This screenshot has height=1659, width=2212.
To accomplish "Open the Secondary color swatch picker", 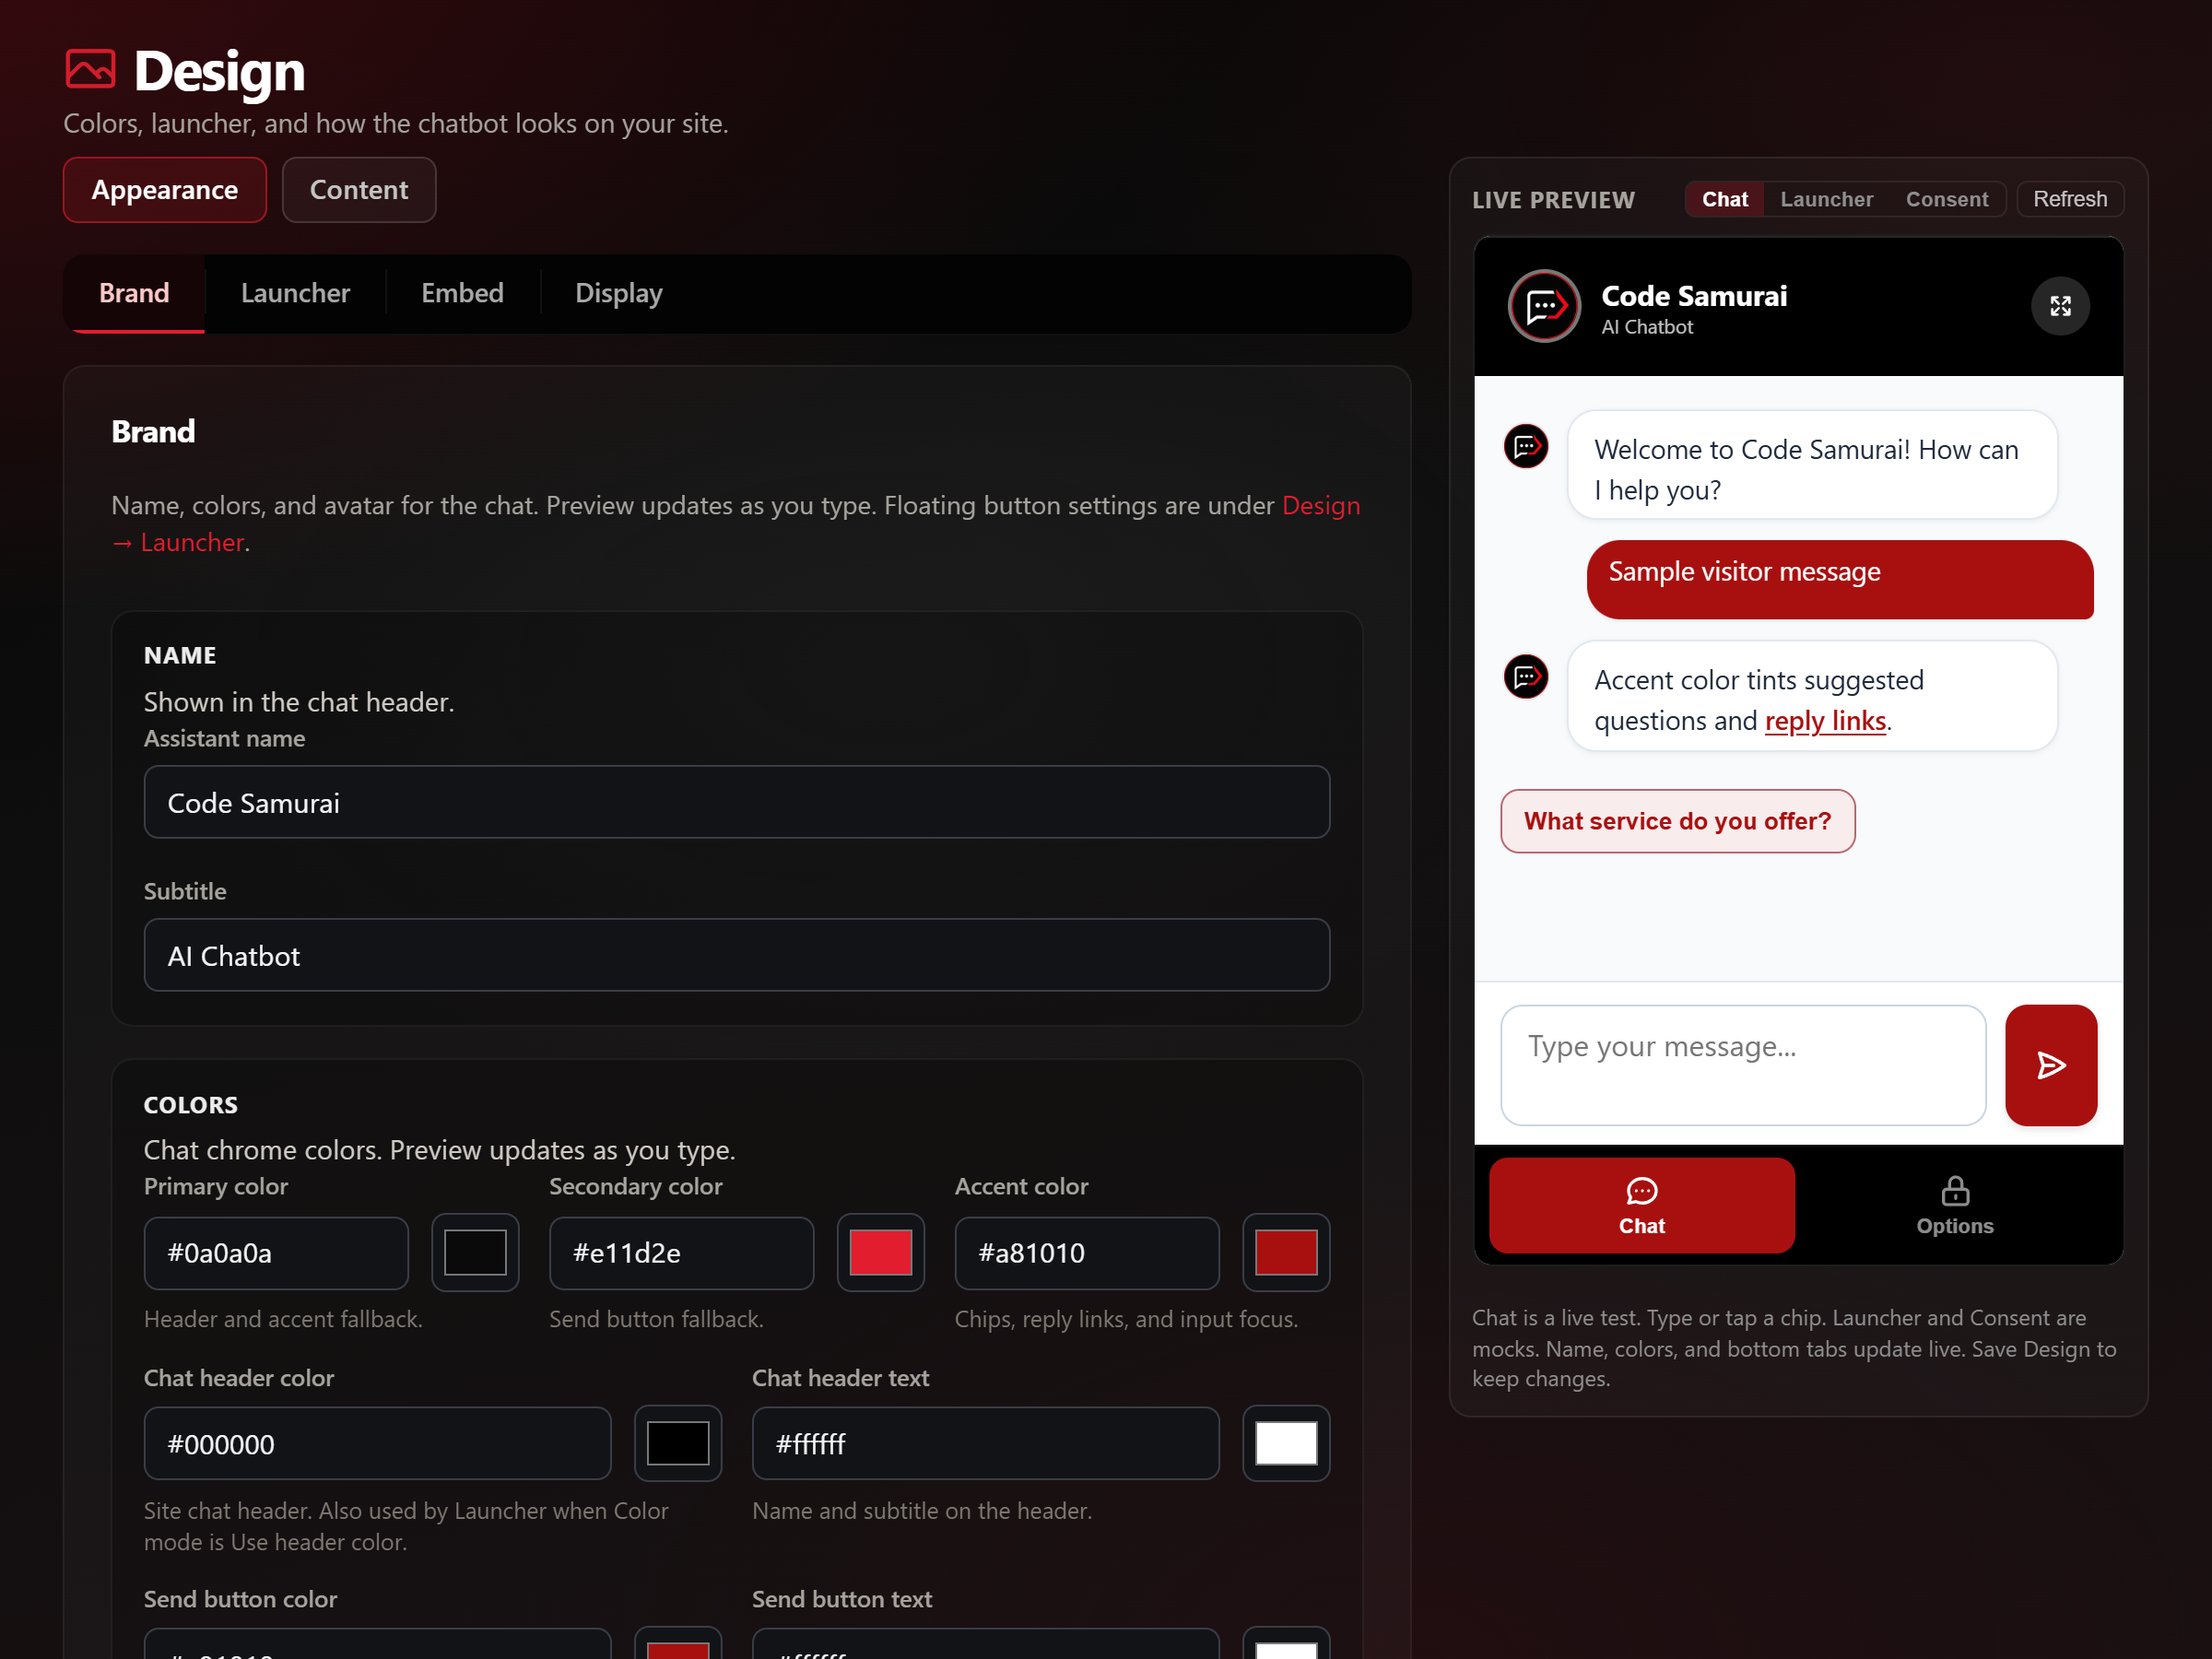I will (880, 1253).
